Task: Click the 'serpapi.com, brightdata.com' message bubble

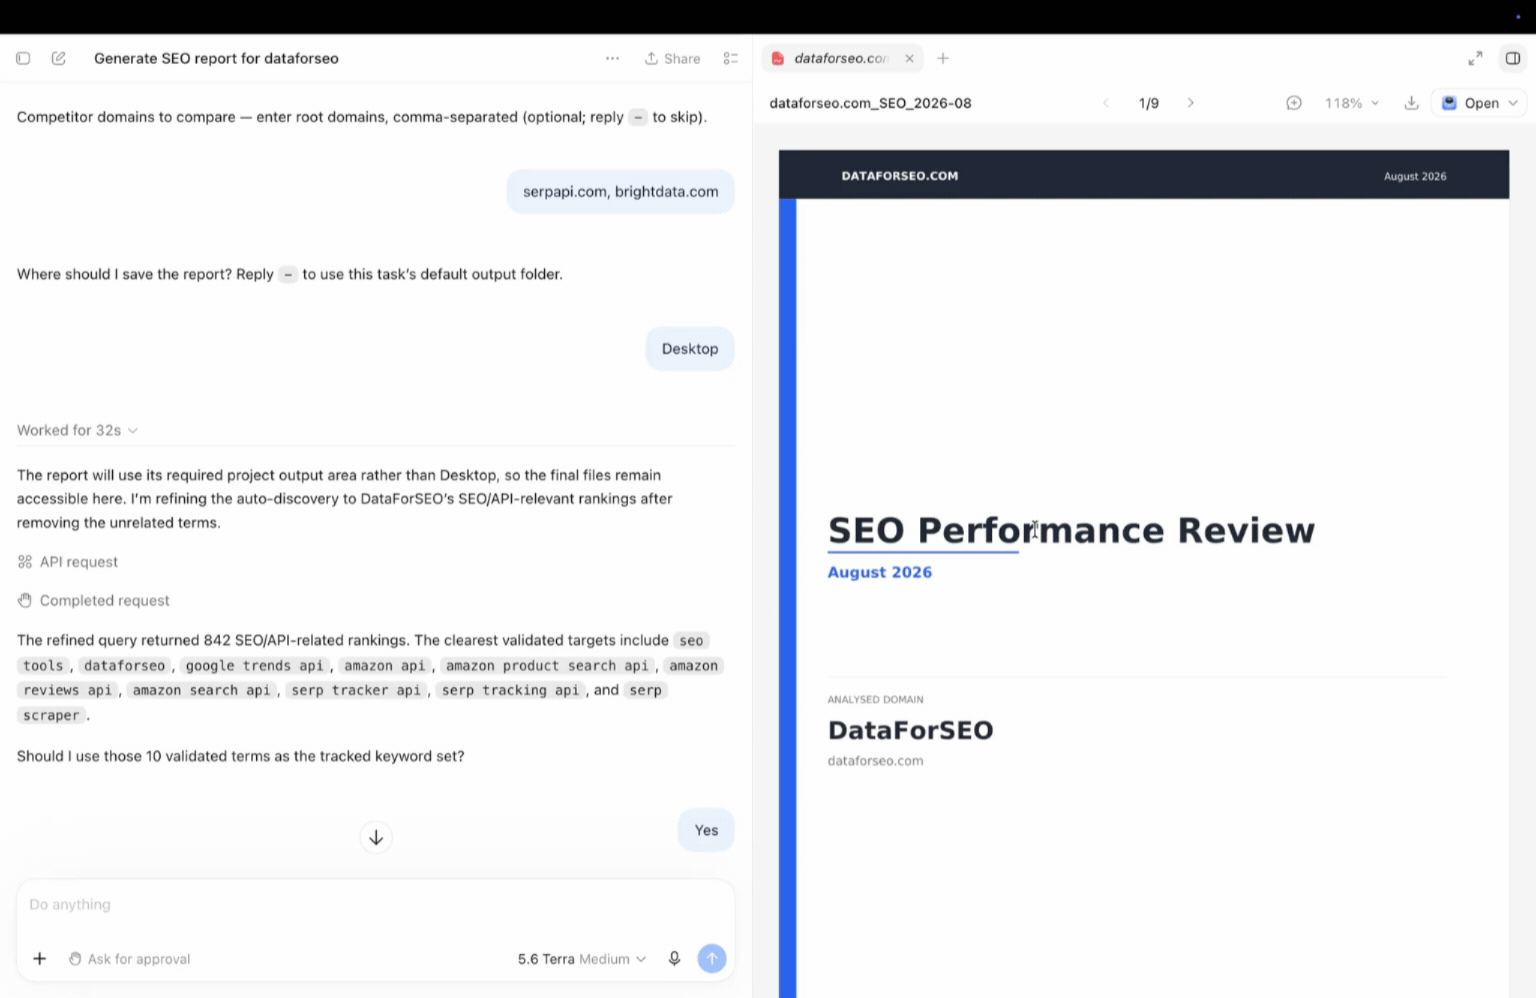Action: pos(620,192)
